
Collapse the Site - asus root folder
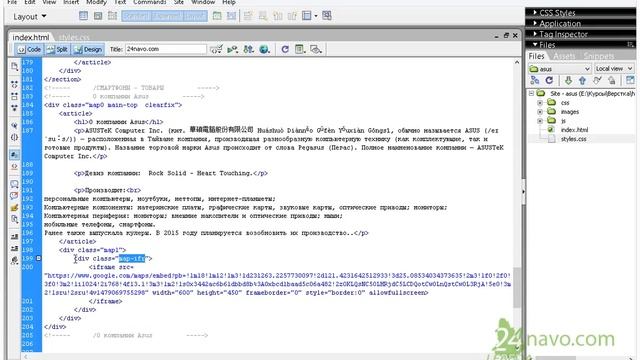coord(531,93)
